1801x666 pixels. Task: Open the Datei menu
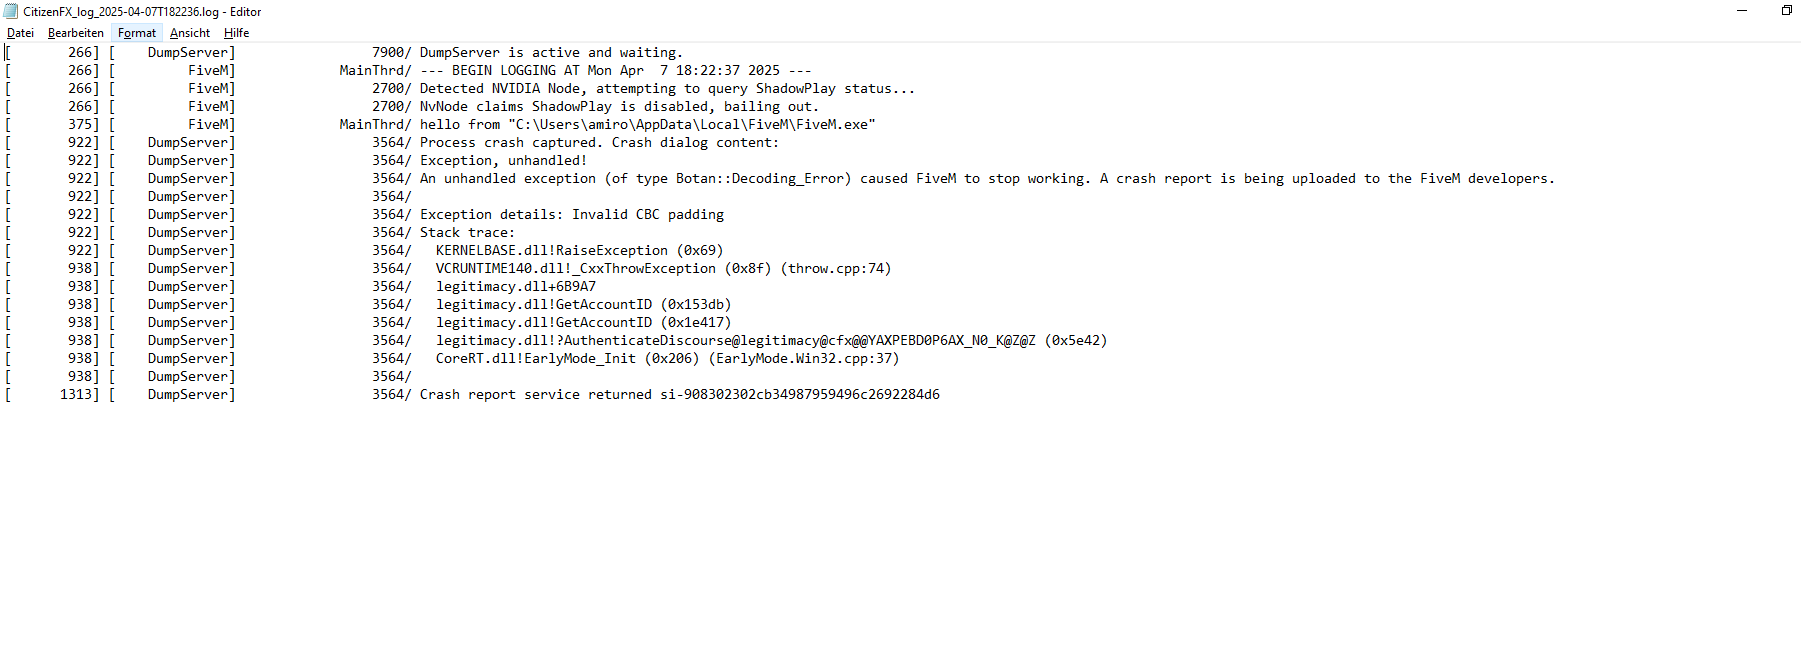[20, 33]
